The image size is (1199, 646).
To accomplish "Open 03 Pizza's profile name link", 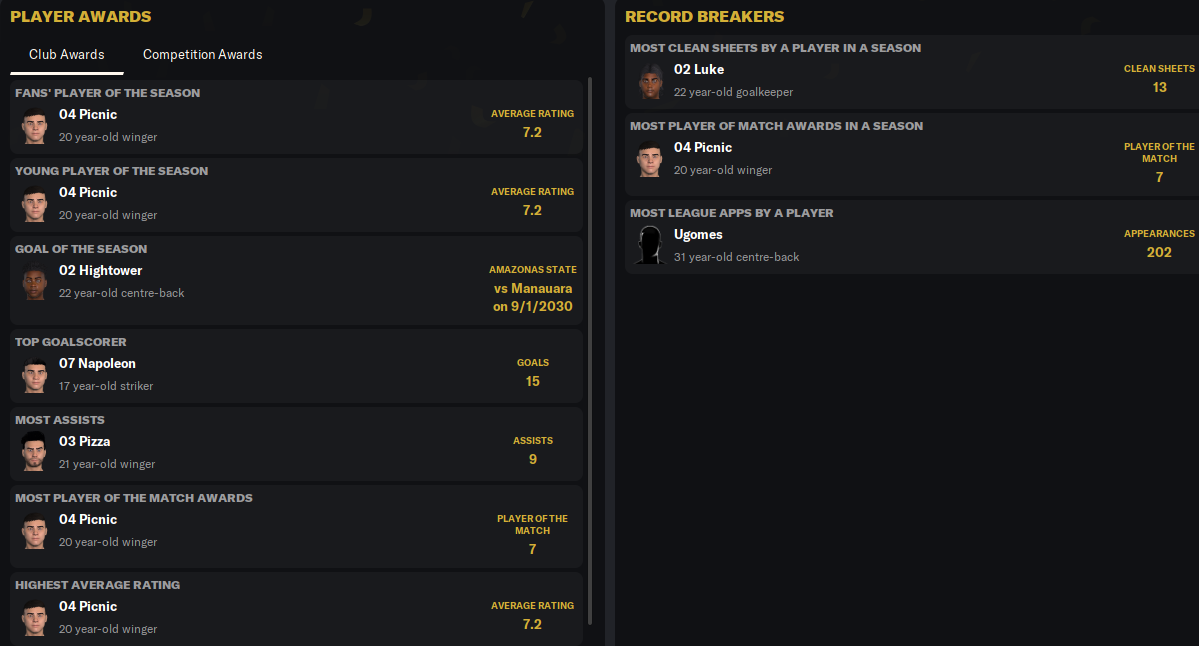I will pos(85,442).
